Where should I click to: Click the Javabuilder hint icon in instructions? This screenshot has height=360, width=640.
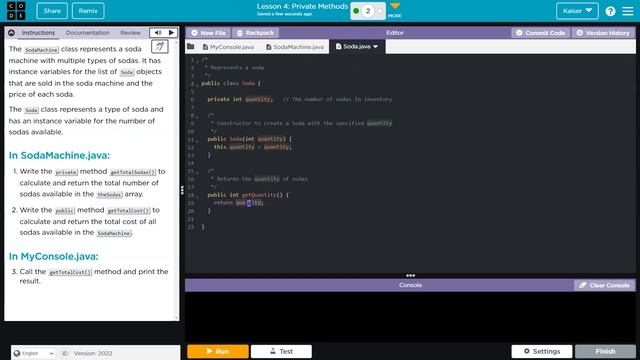pos(160,47)
